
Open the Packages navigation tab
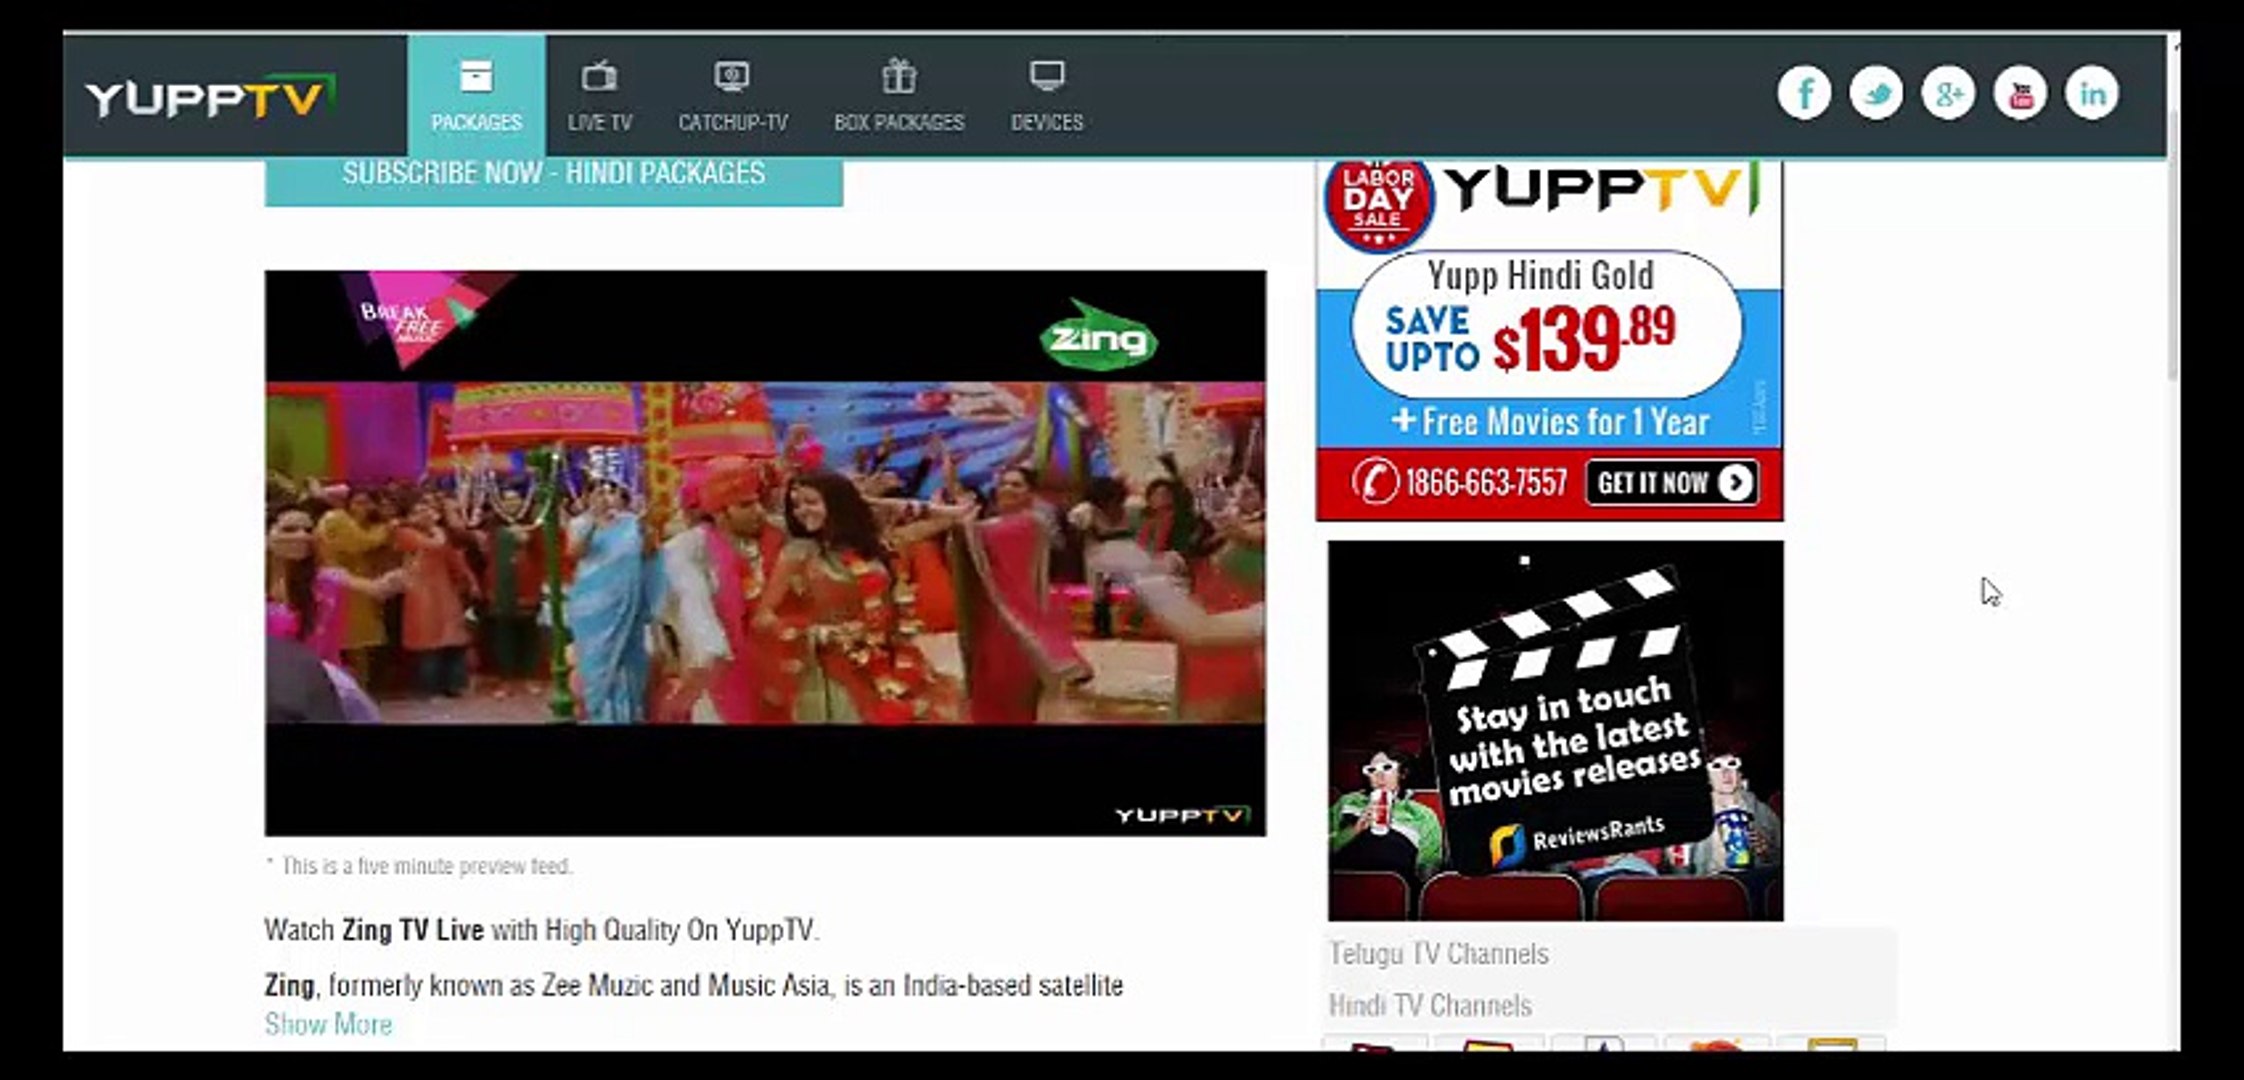click(476, 96)
